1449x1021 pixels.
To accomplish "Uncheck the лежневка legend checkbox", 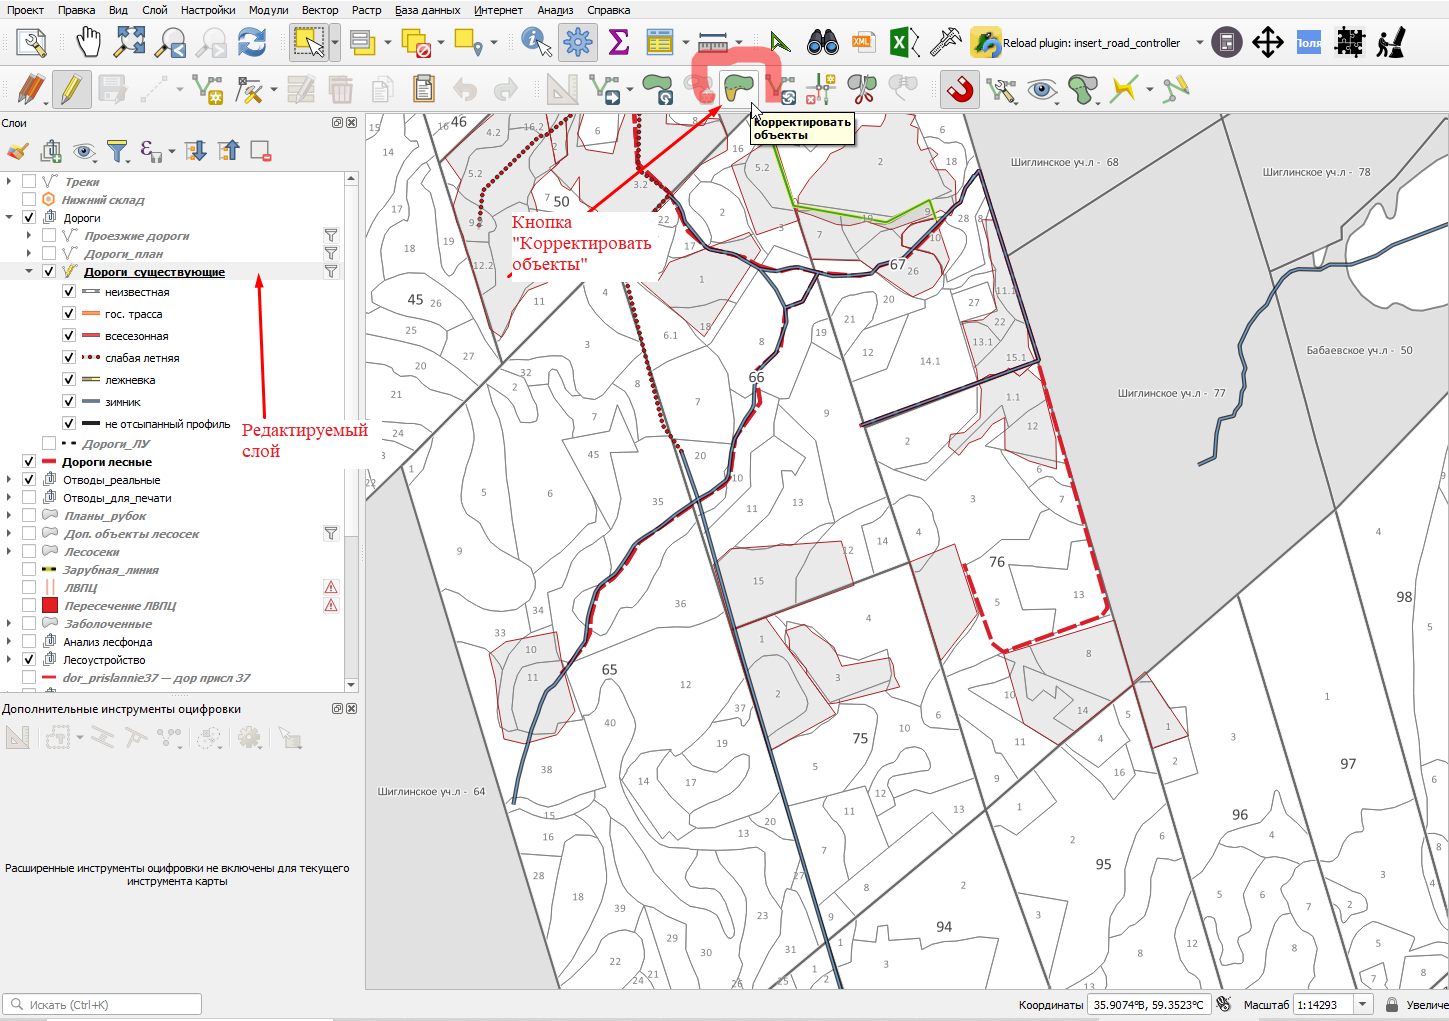I will coord(69,379).
